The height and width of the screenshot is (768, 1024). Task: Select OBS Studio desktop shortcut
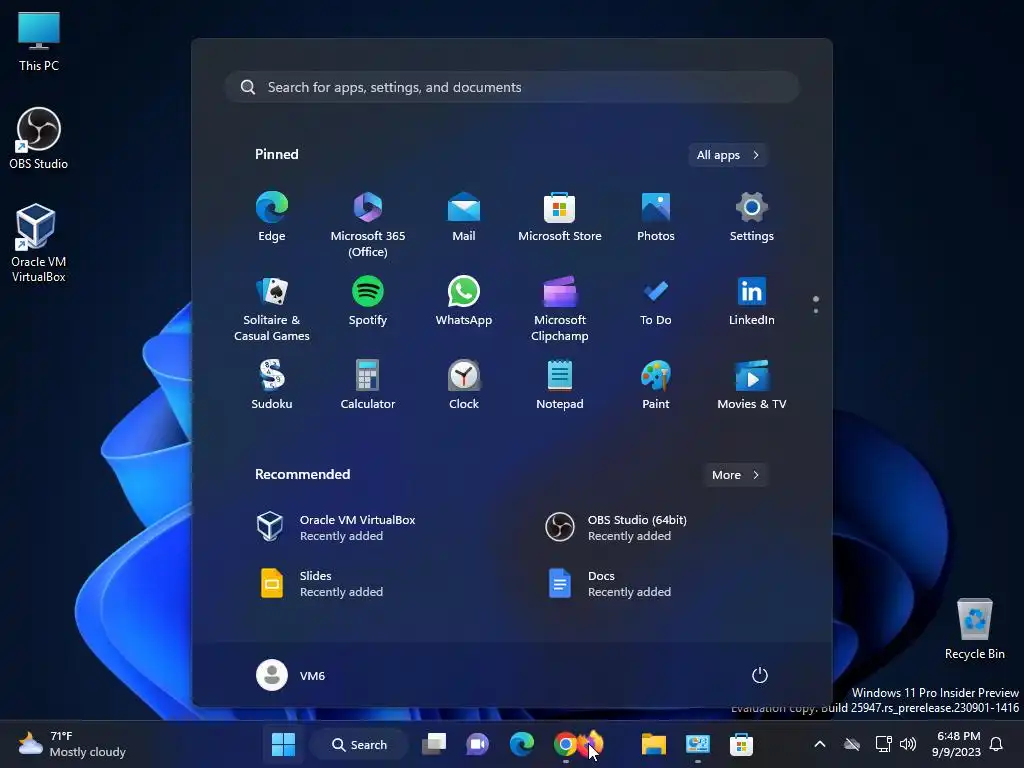[x=39, y=138]
